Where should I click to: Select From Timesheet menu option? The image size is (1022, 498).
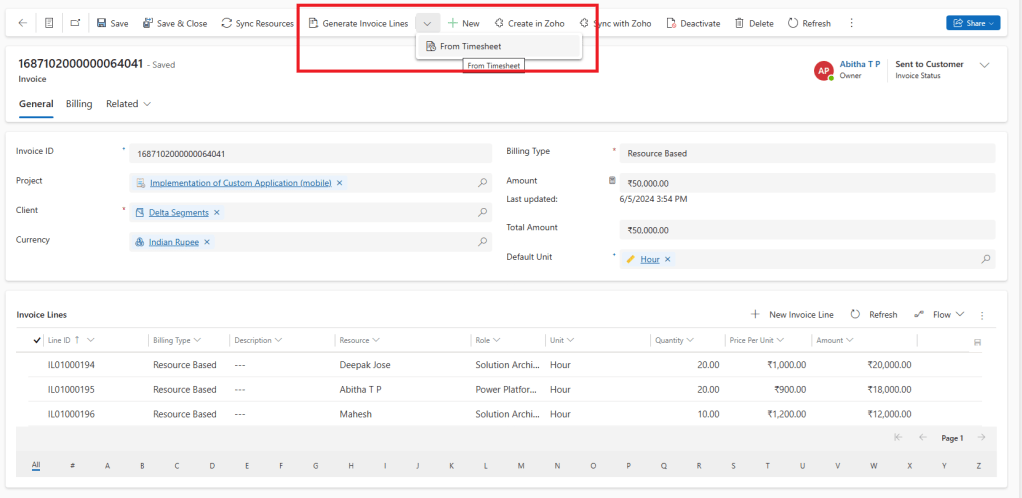(x=470, y=46)
